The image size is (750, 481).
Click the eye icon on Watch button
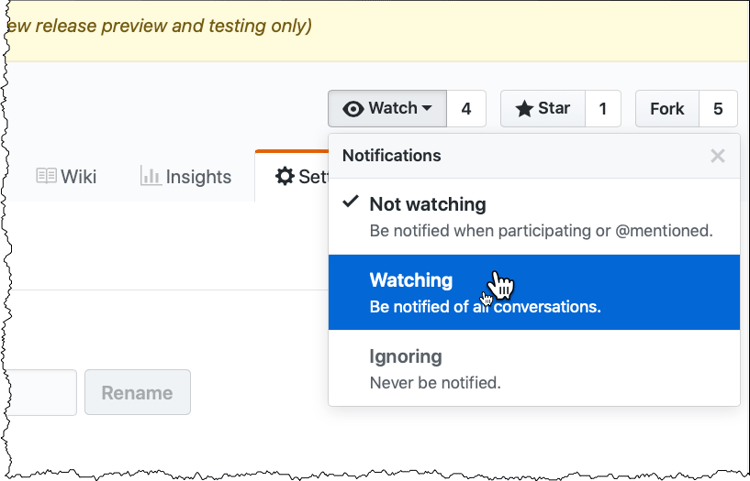click(353, 109)
